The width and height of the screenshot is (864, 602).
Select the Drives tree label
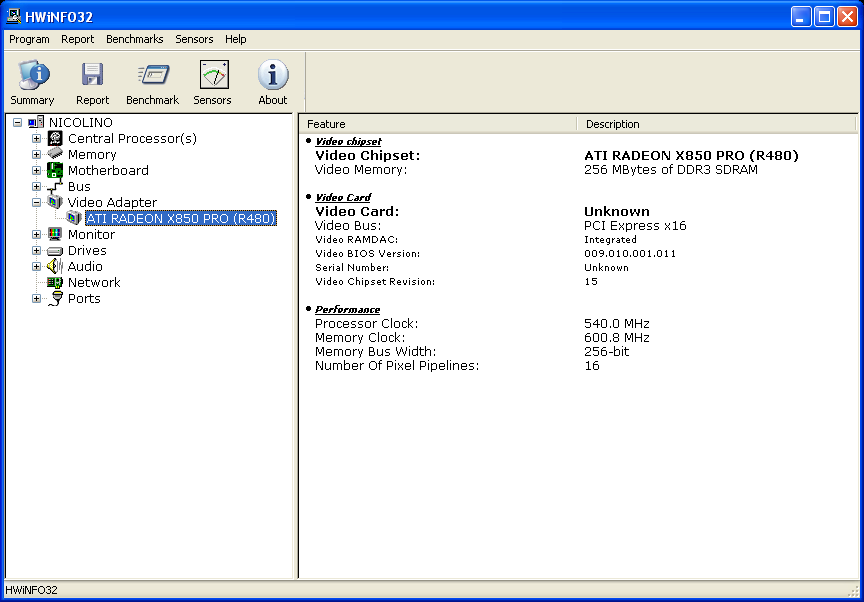point(87,250)
